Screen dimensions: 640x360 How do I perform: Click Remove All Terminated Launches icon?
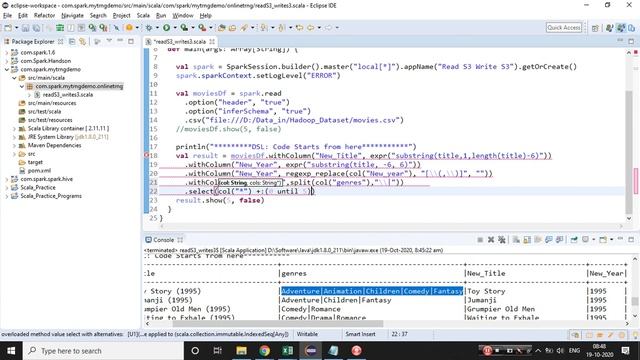(502, 240)
